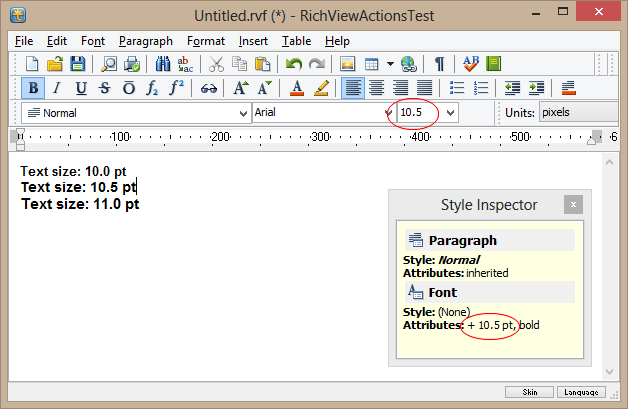Click the Save document icon
This screenshot has width=628, height=409.
click(77, 64)
